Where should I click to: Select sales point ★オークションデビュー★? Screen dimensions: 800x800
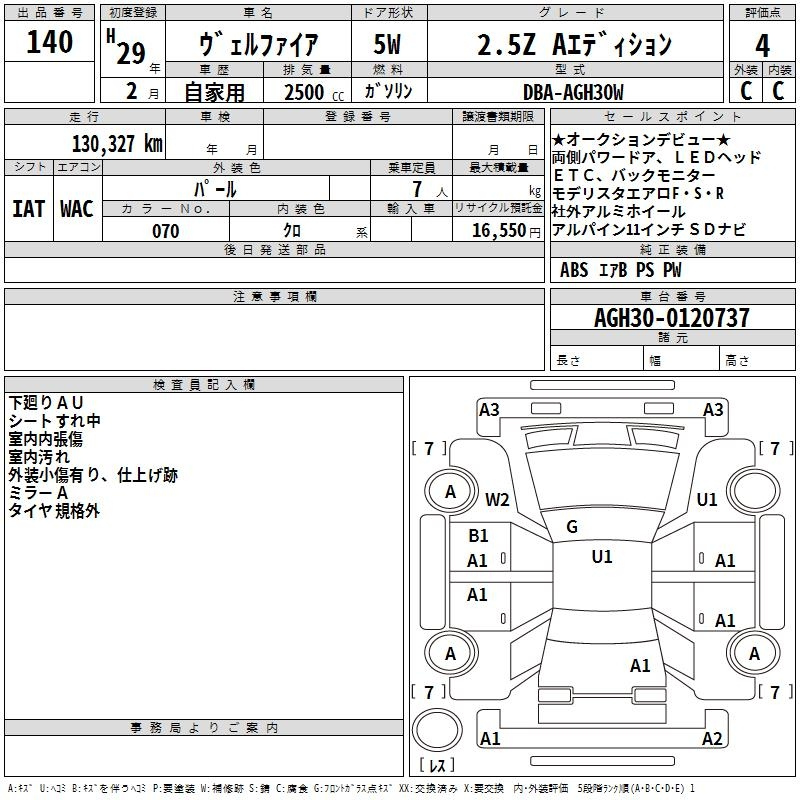(x=641, y=139)
